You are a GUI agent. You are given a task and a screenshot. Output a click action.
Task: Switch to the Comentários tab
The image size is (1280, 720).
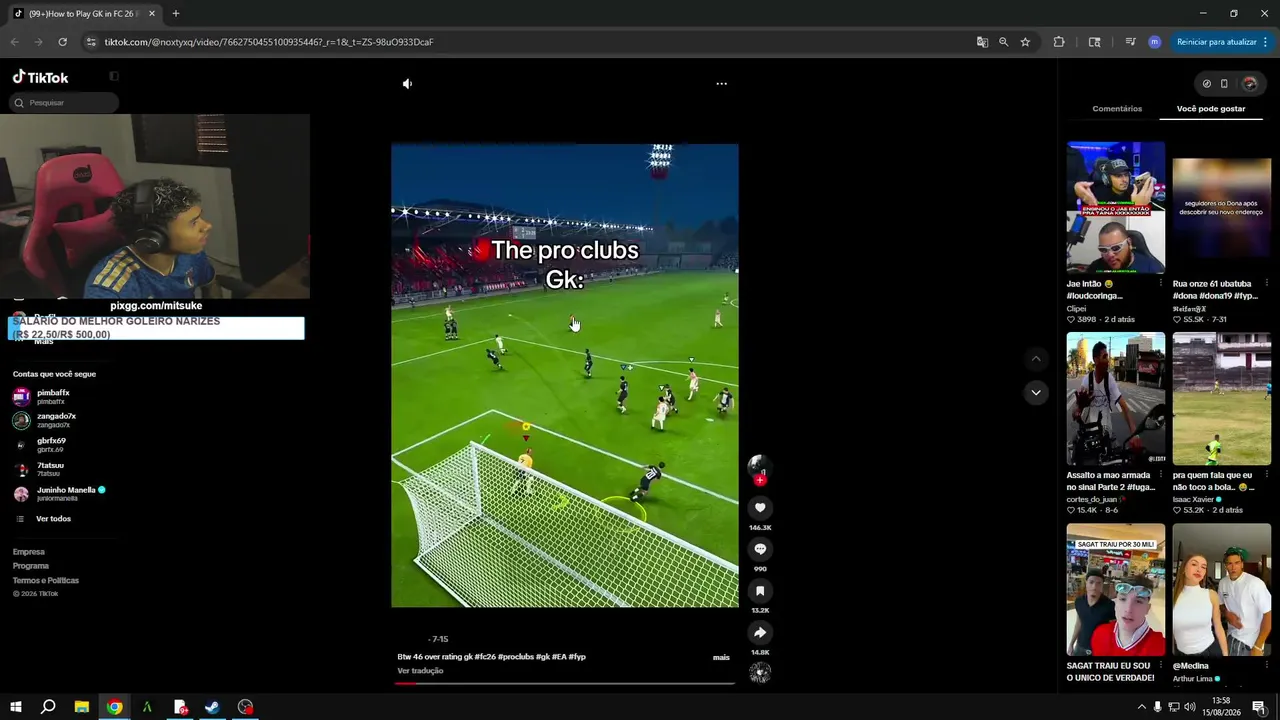tap(1117, 109)
